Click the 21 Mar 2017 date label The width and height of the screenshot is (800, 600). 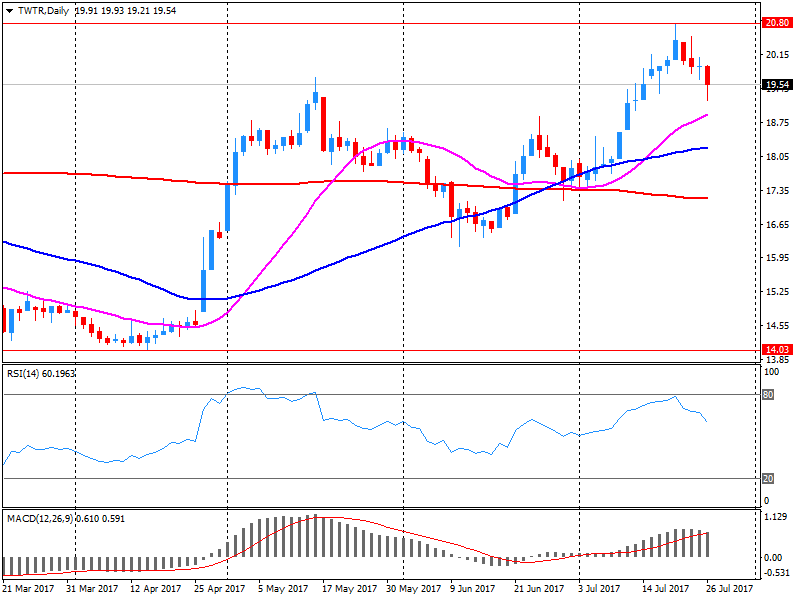[x=28, y=589]
